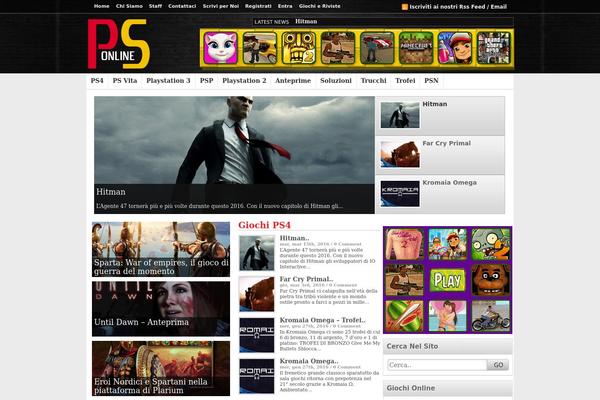Open Giochi e Riviste menu item
Image resolution: width=600 pixels, height=400 pixels.
320,6
